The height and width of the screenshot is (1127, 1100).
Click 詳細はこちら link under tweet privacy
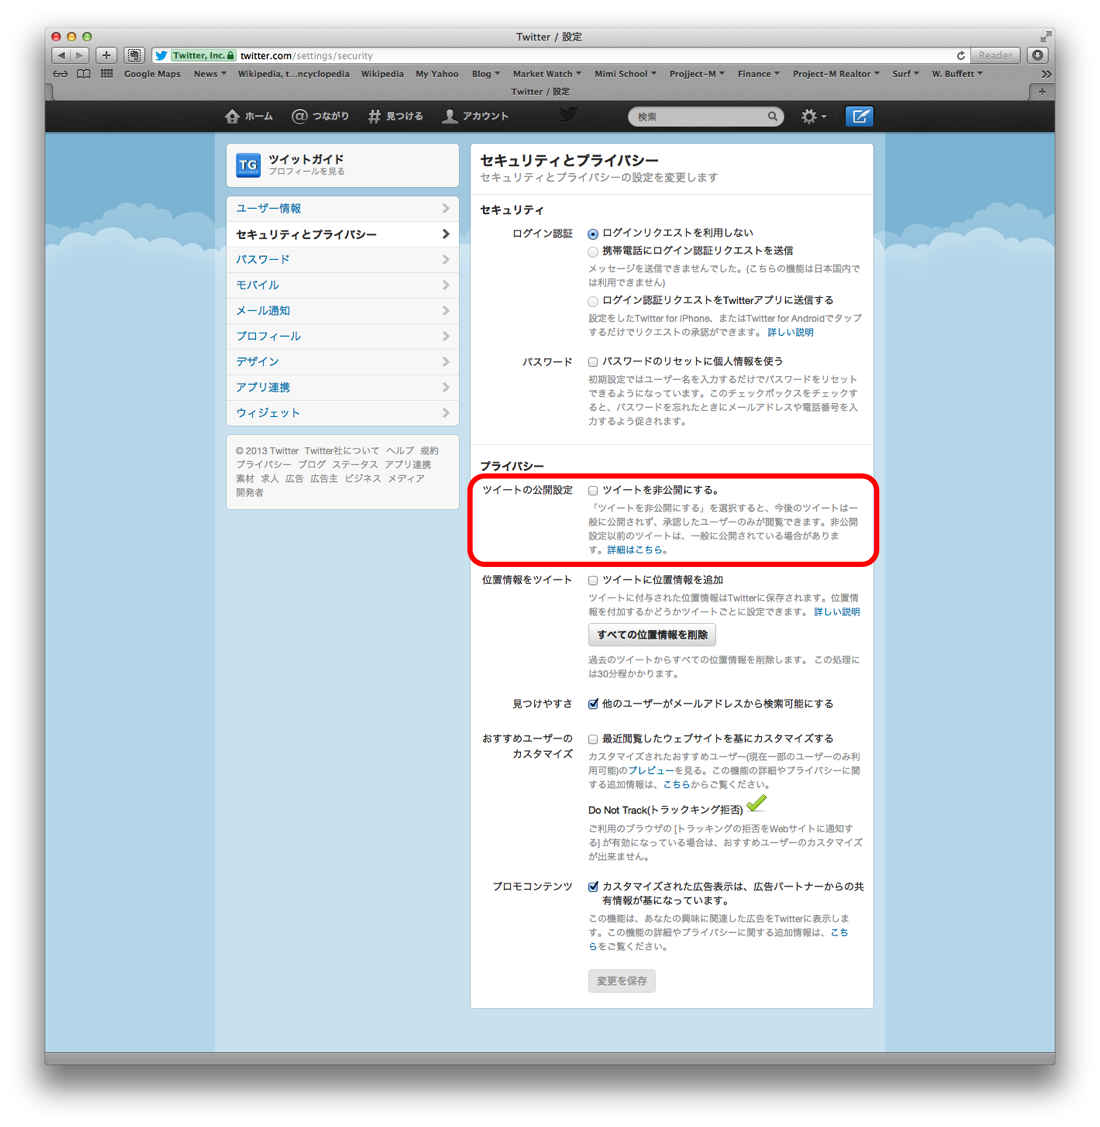(637, 550)
